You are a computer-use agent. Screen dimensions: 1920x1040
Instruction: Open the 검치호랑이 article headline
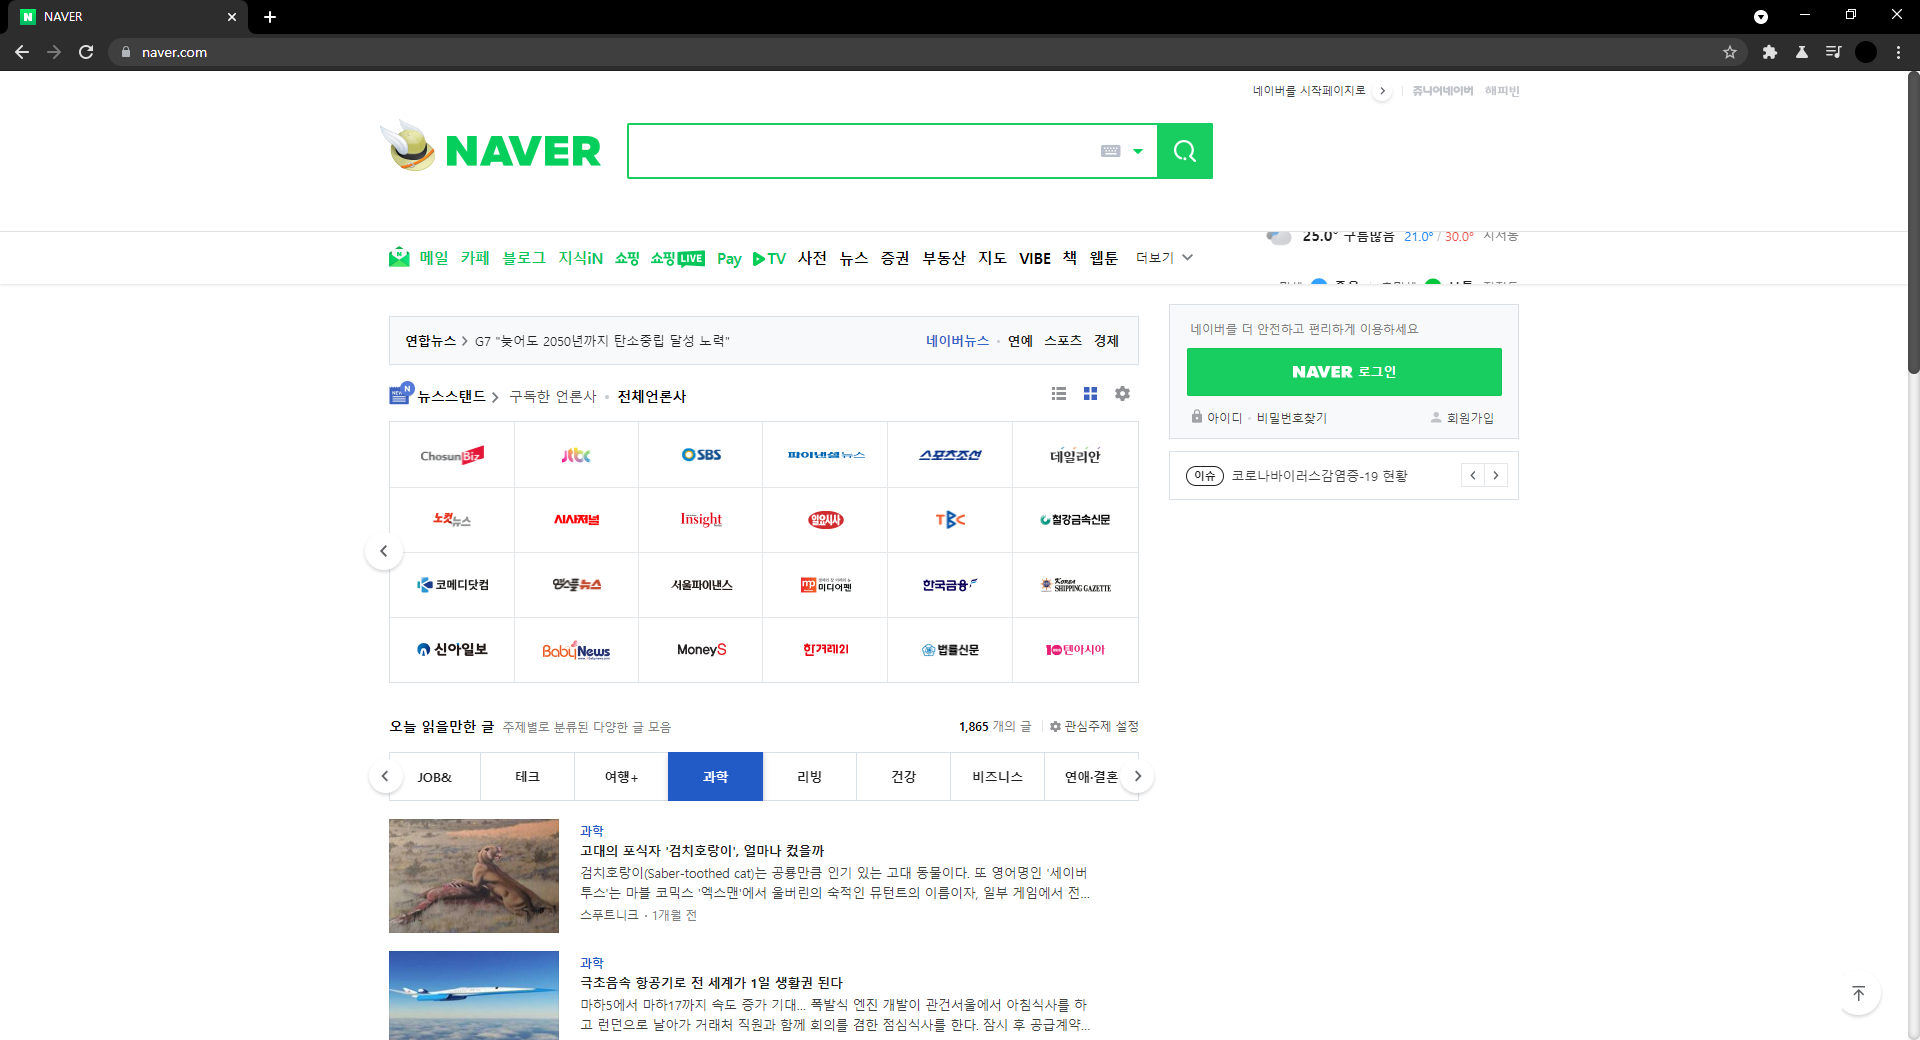(x=702, y=851)
